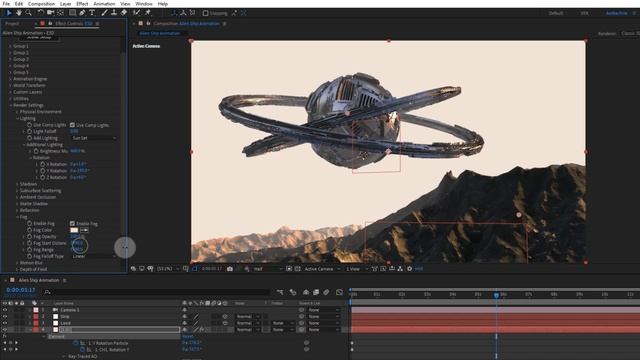Open the Effect menu
640x360 pixels.
click(x=82, y=4)
